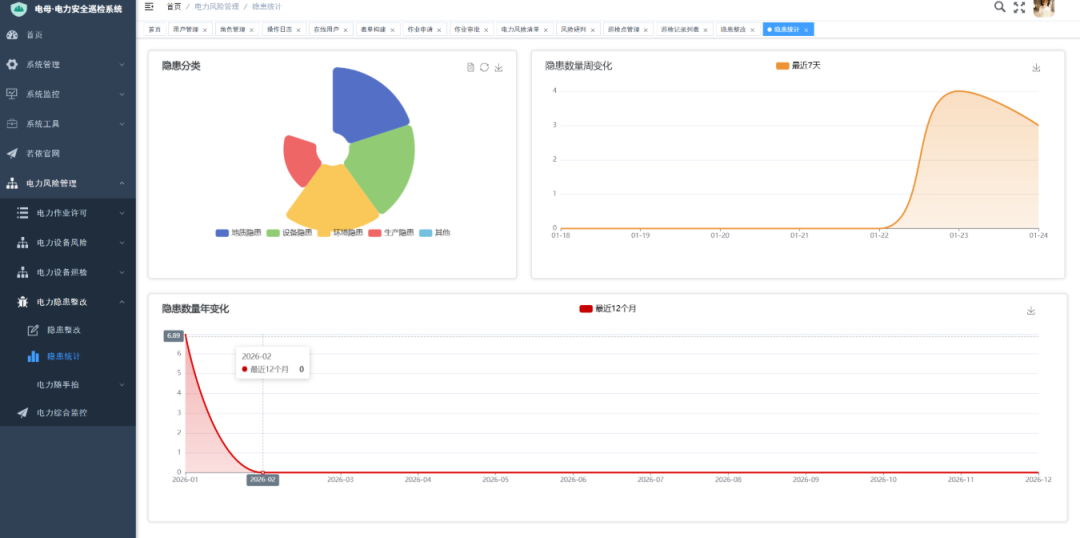Toggle 地质隐患 legend series

point(238,233)
